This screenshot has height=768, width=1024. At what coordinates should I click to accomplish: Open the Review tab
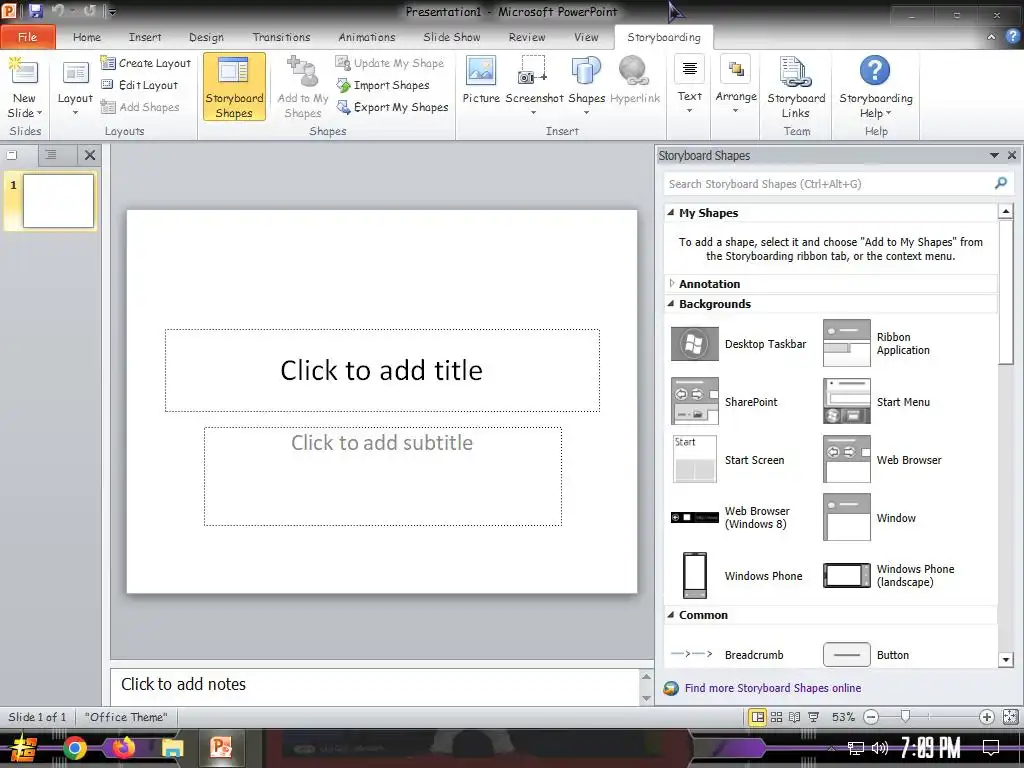[x=526, y=37]
